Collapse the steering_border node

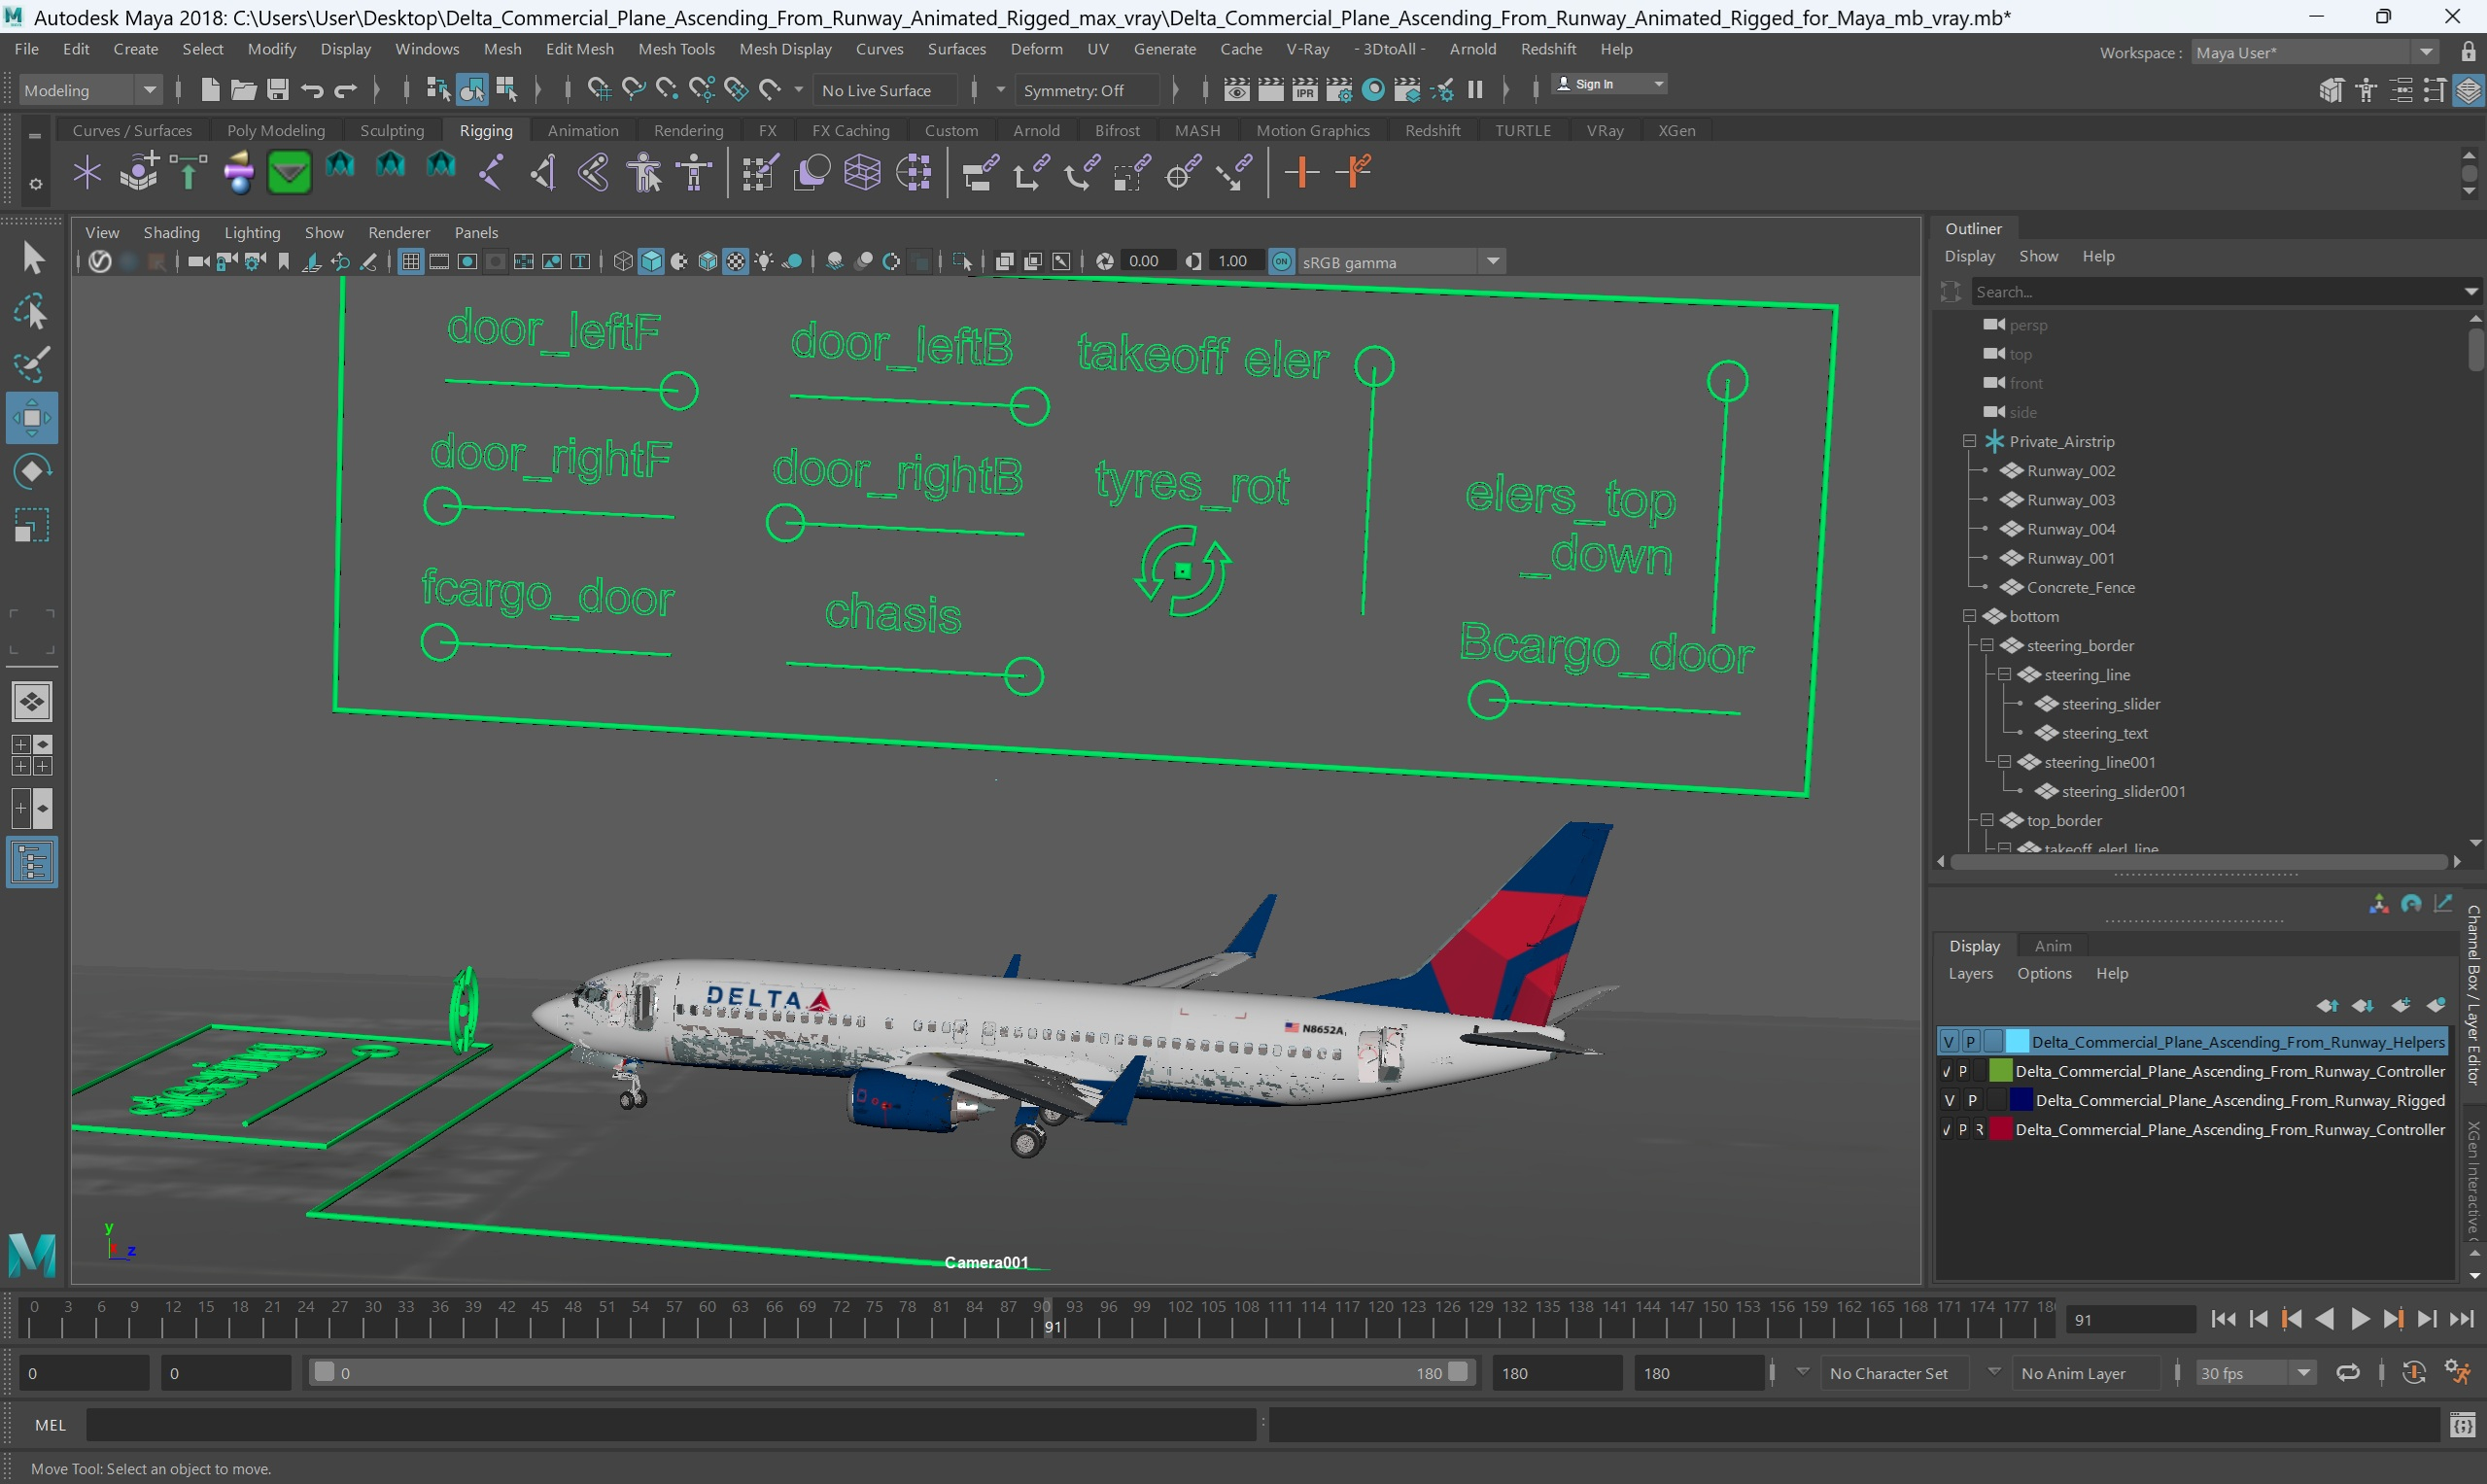pos(1987,645)
